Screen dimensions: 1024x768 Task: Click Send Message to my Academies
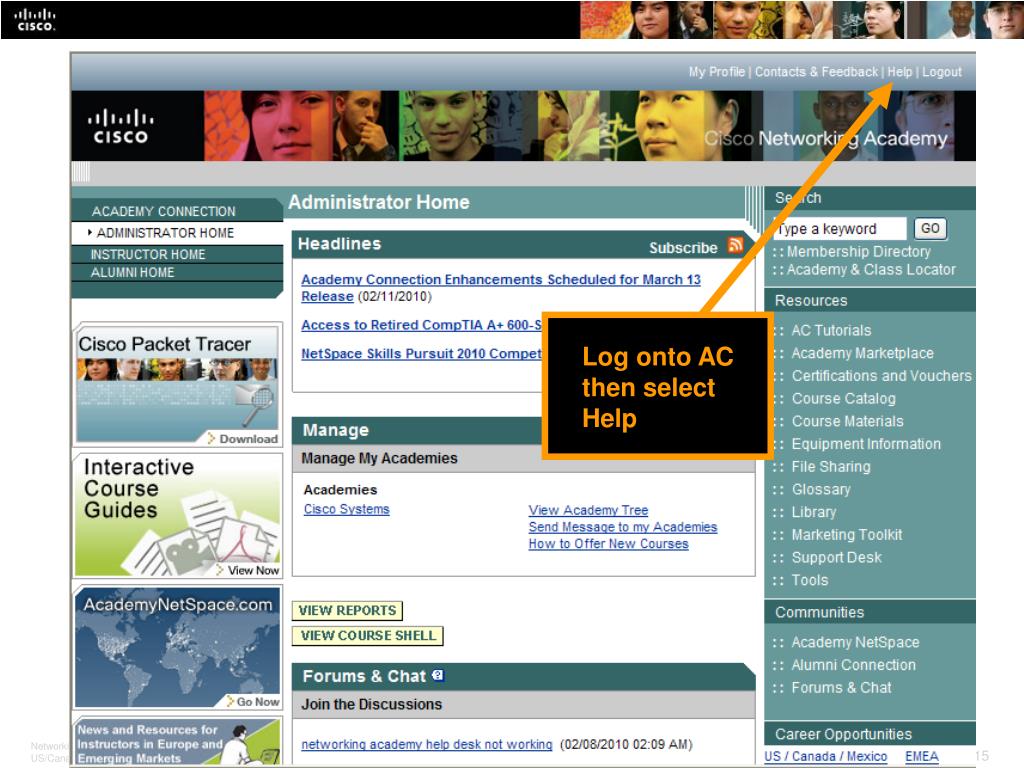tap(623, 527)
